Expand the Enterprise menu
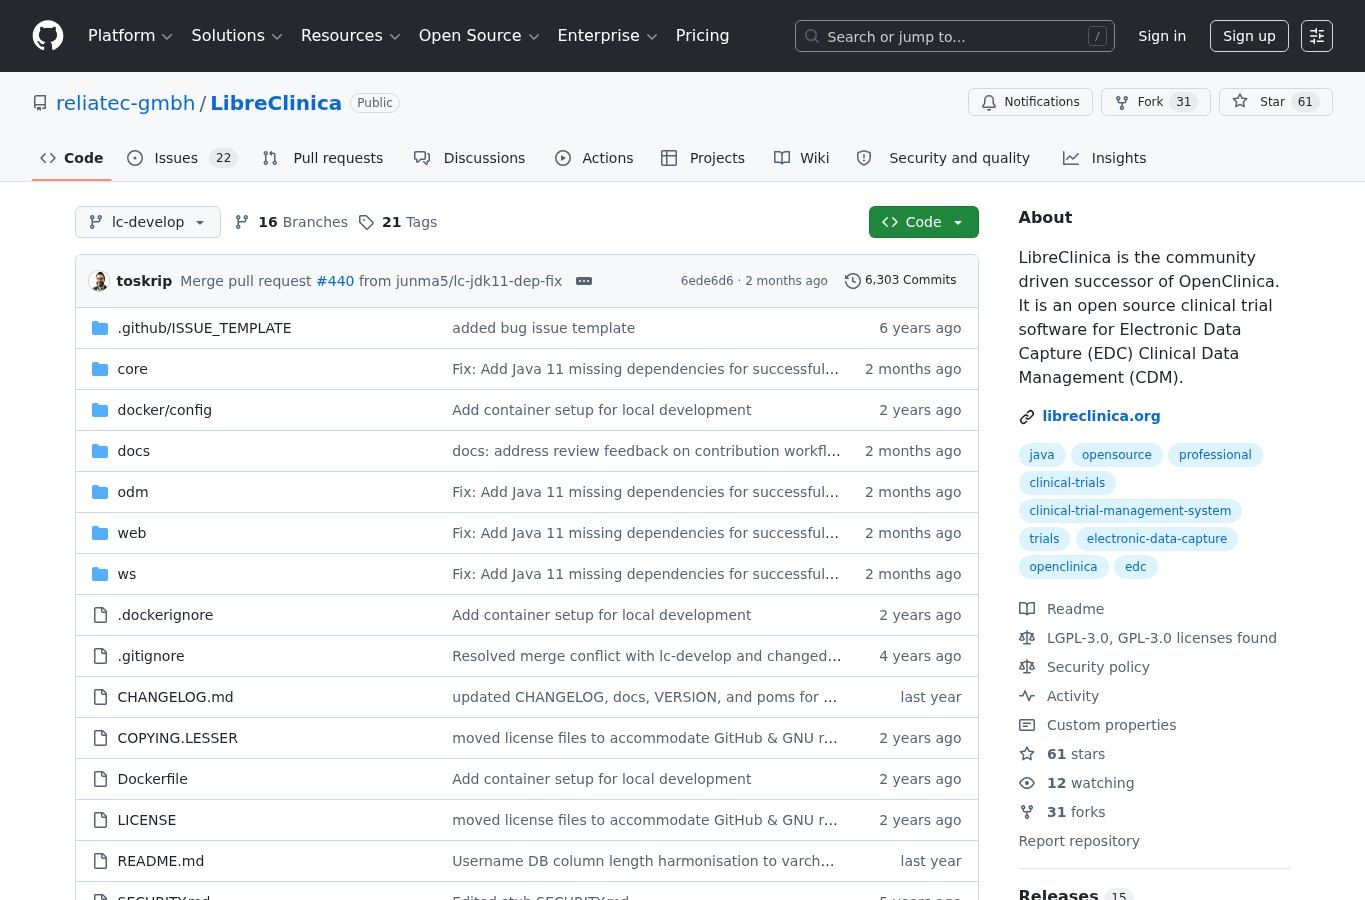This screenshot has width=1365, height=900. (607, 36)
